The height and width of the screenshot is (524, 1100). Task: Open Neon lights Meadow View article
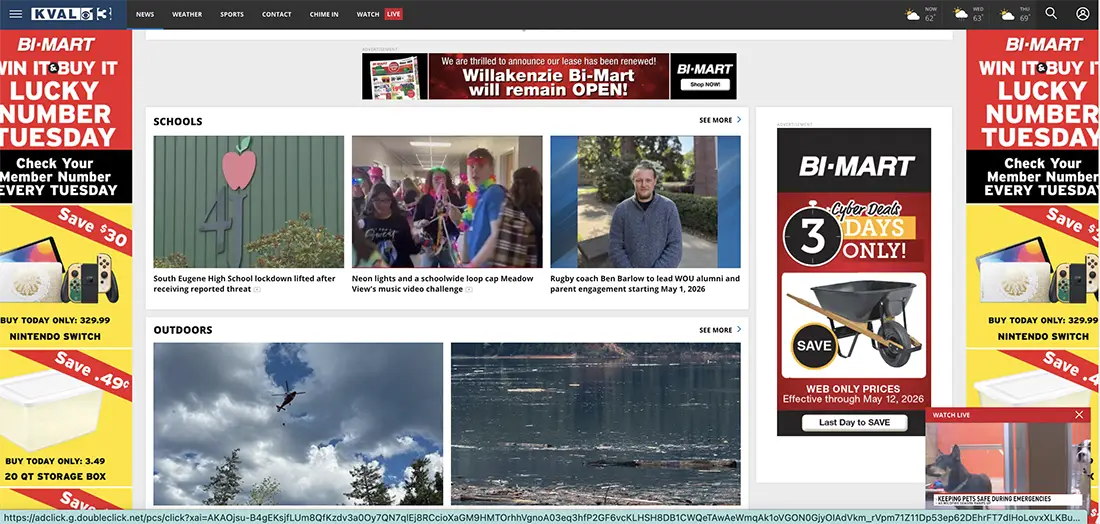pyautogui.click(x=443, y=283)
